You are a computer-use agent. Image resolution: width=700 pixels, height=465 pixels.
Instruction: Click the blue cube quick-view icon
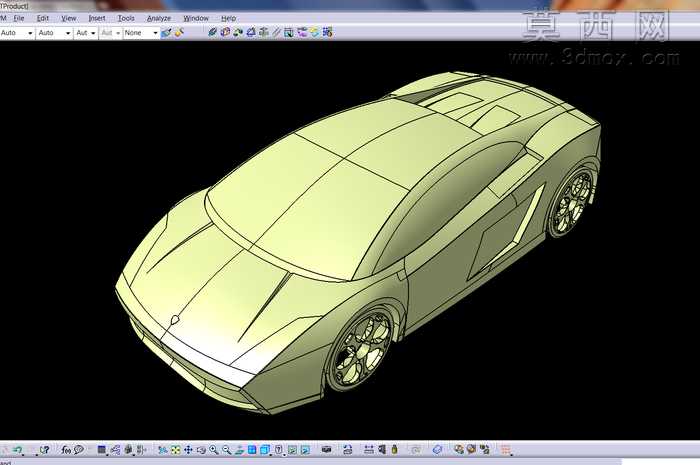coord(265,450)
